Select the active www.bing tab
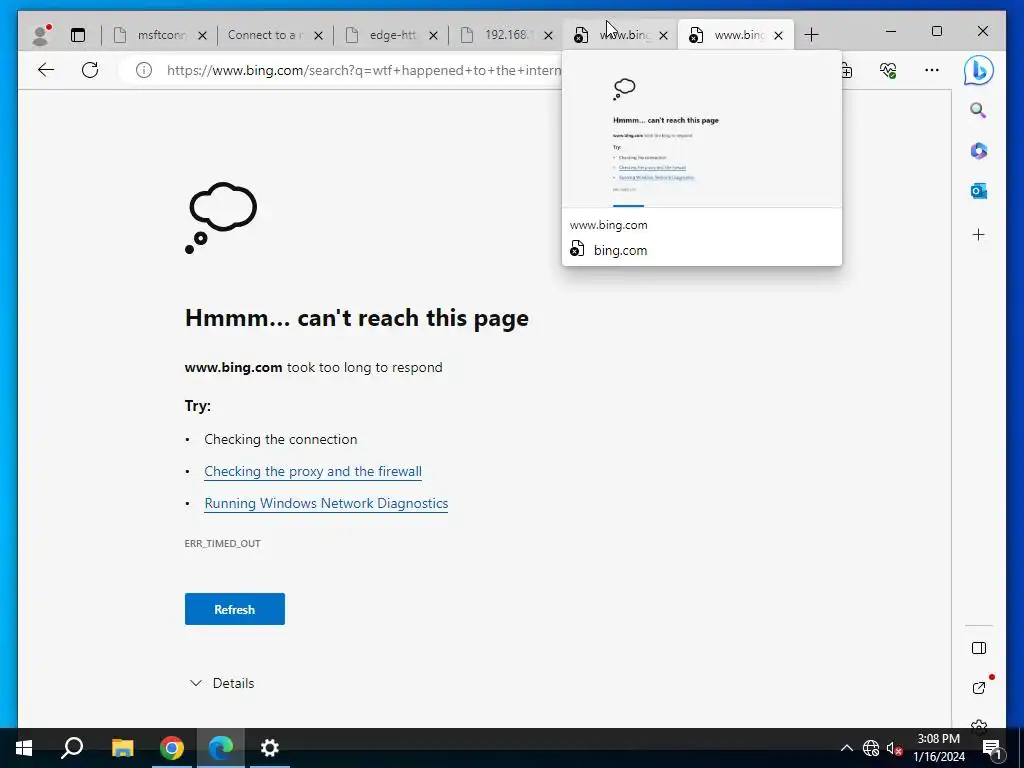The height and width of the screenshot is (768, 1024). click(736, 35)
